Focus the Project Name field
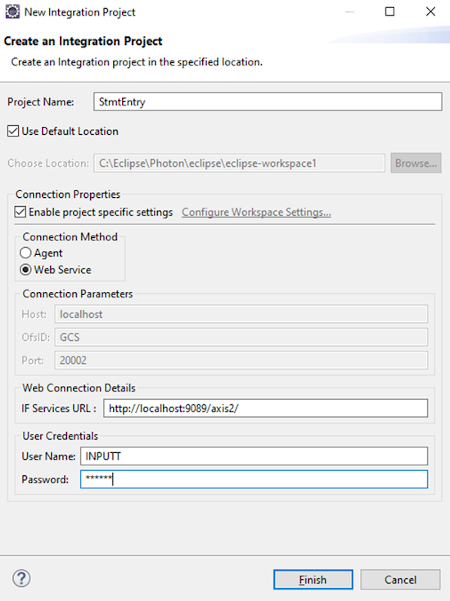Image resolution: width=450 pixels, height=601 pixels. click(268, 102)
